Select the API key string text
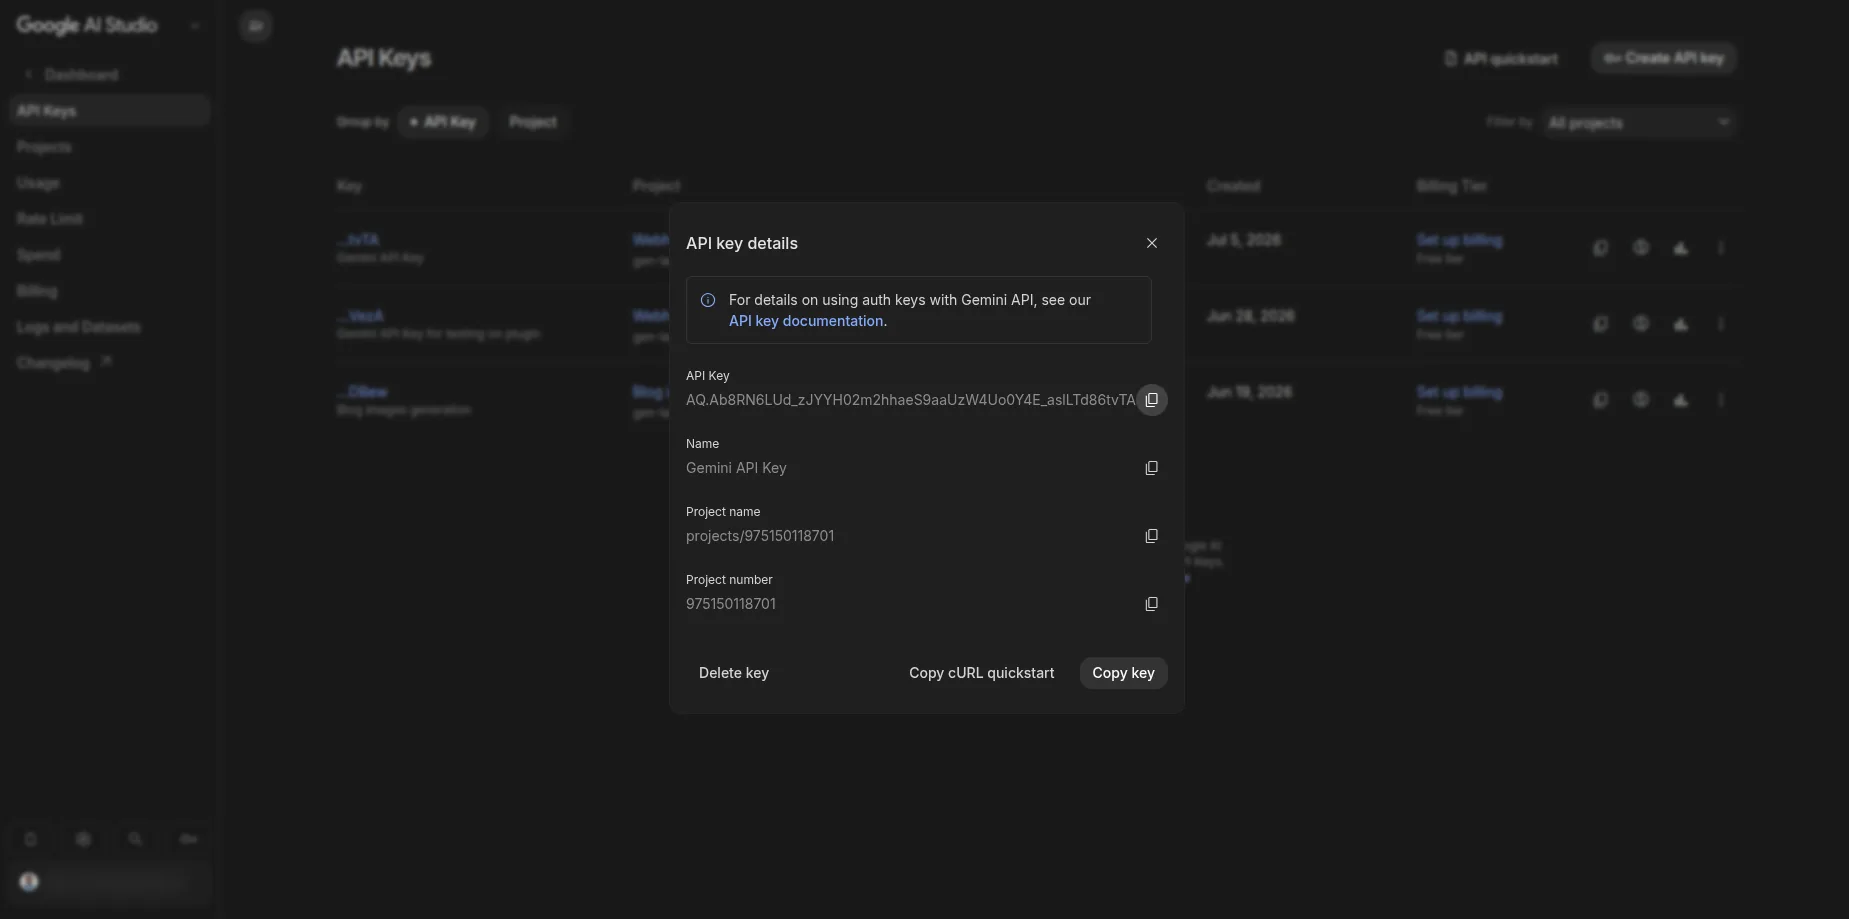1849x919 pixels. 910,400
